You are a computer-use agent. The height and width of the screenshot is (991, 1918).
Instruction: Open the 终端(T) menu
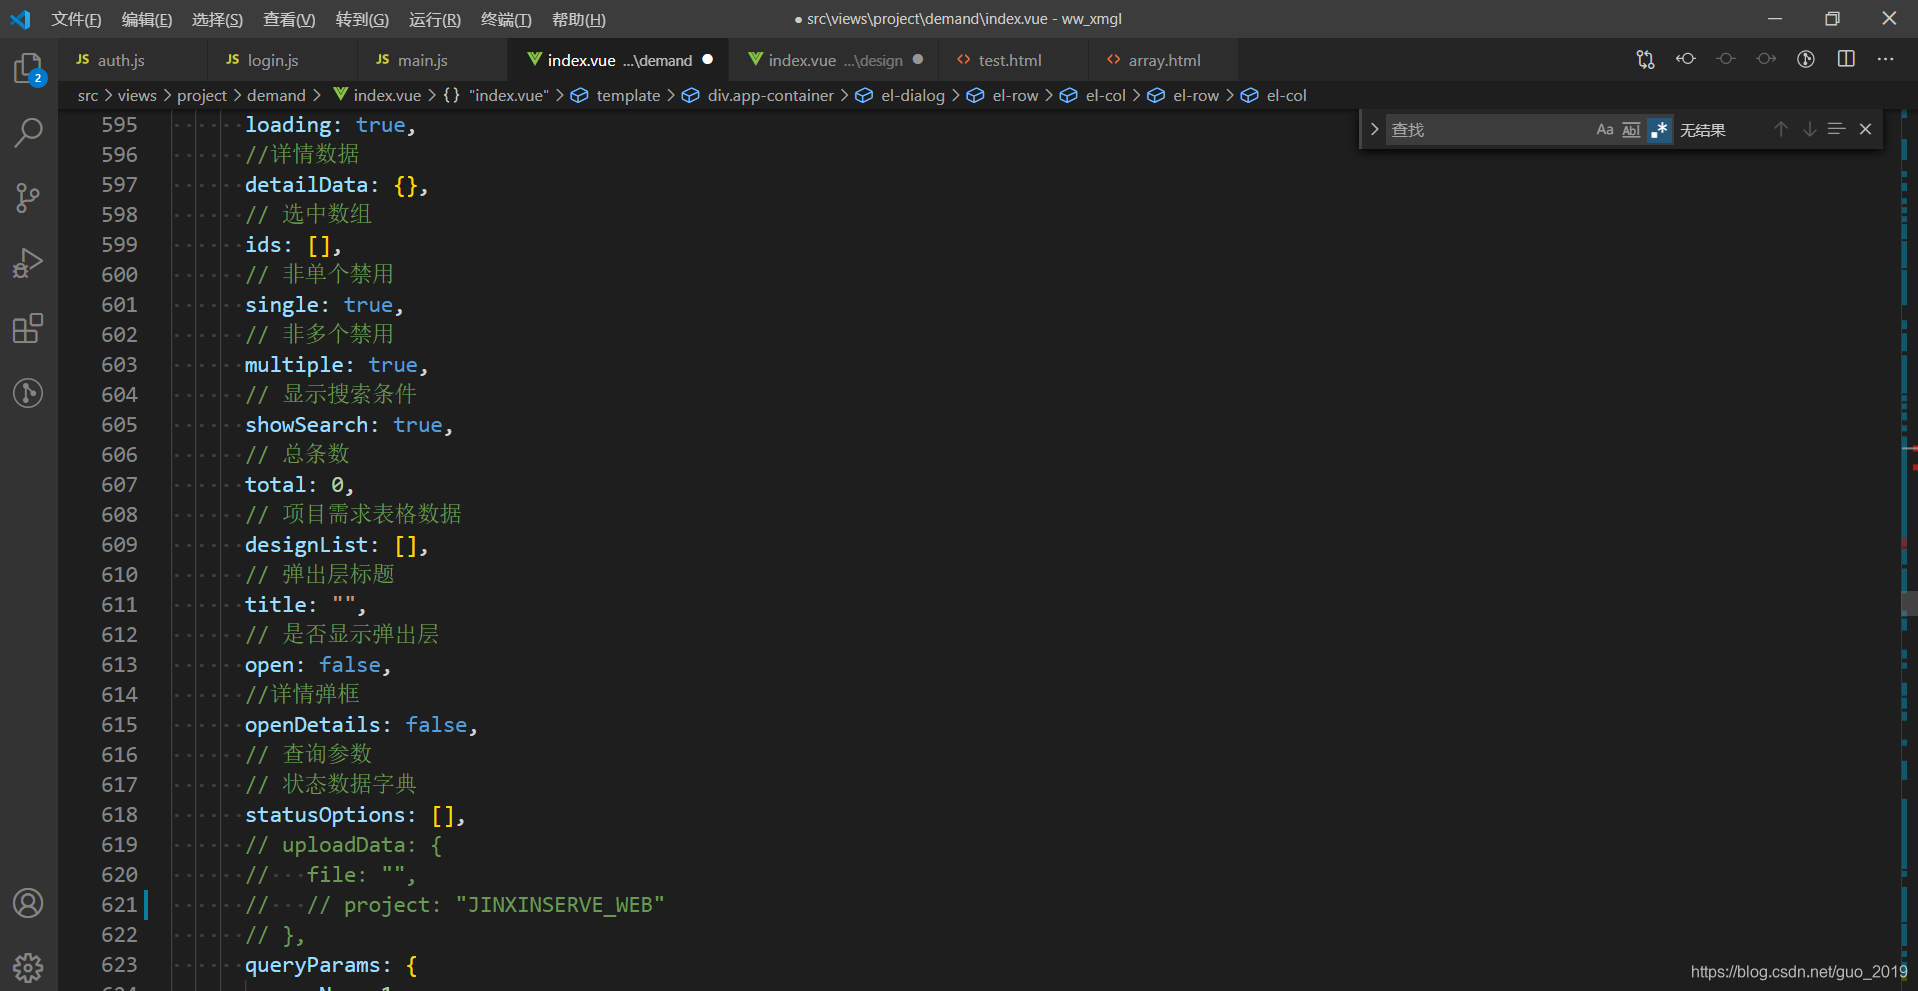coord(506,19)
